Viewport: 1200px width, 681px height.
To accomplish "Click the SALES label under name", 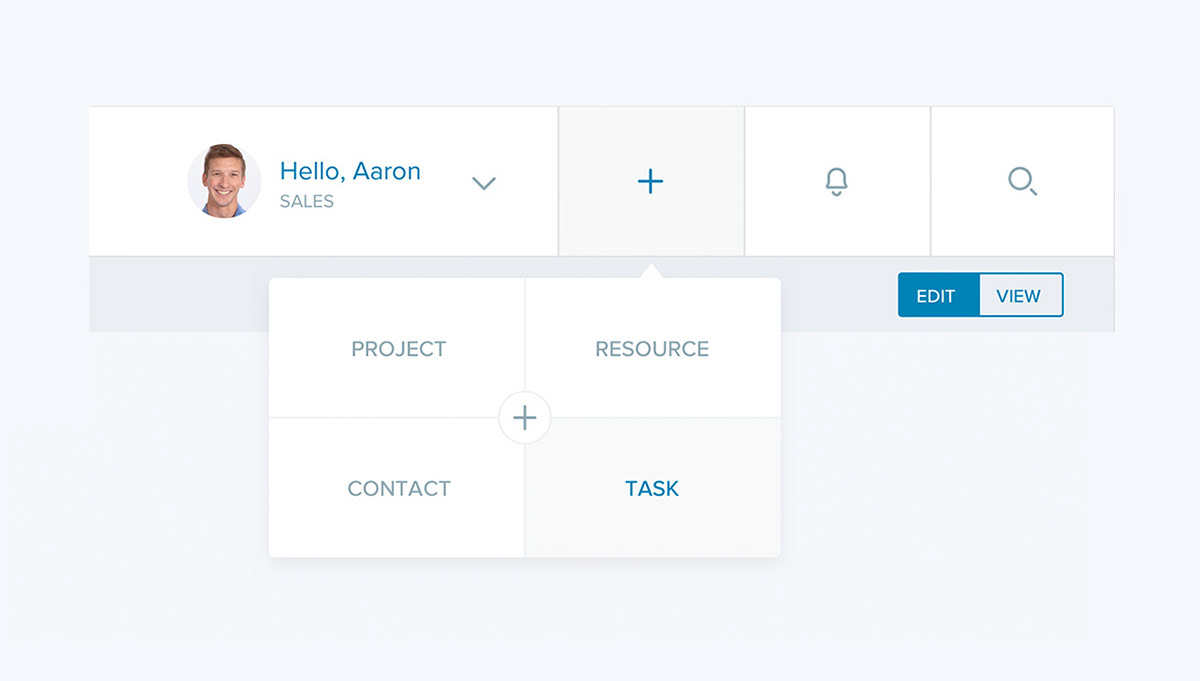I will coord(307,201).
